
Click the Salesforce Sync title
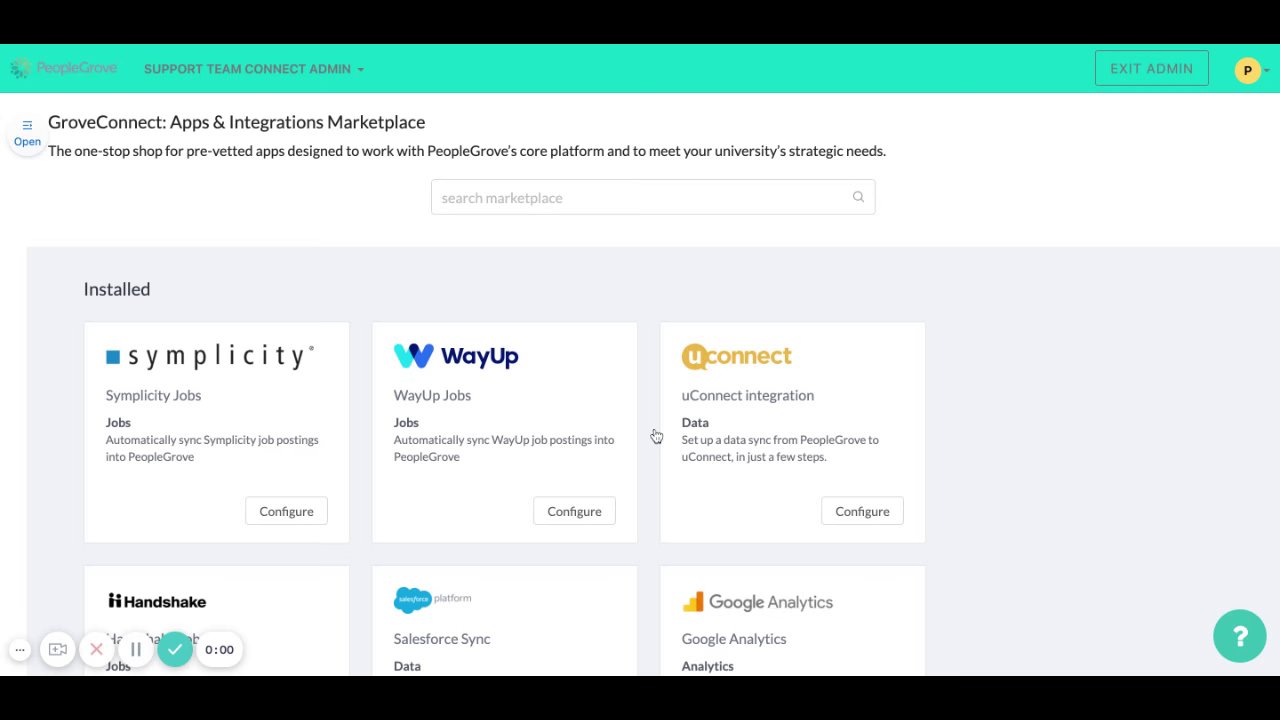pos(441,638)
